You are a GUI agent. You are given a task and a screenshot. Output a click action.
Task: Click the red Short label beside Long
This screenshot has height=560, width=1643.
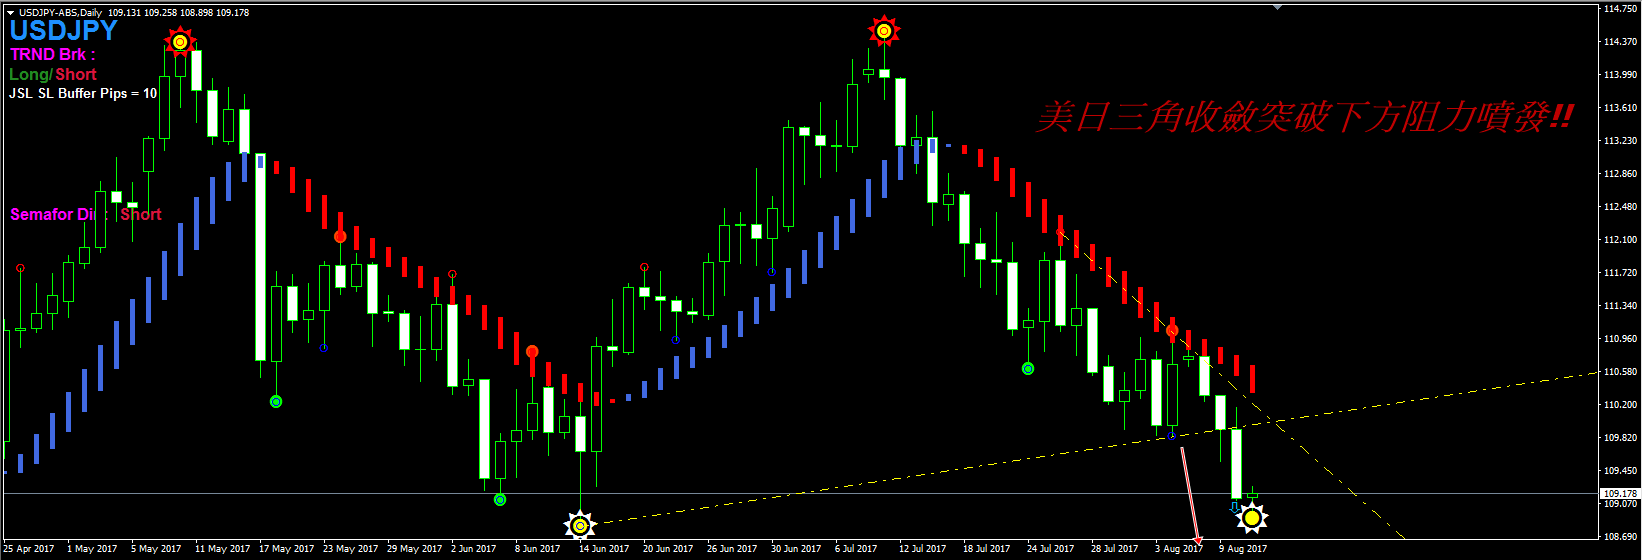76,75
